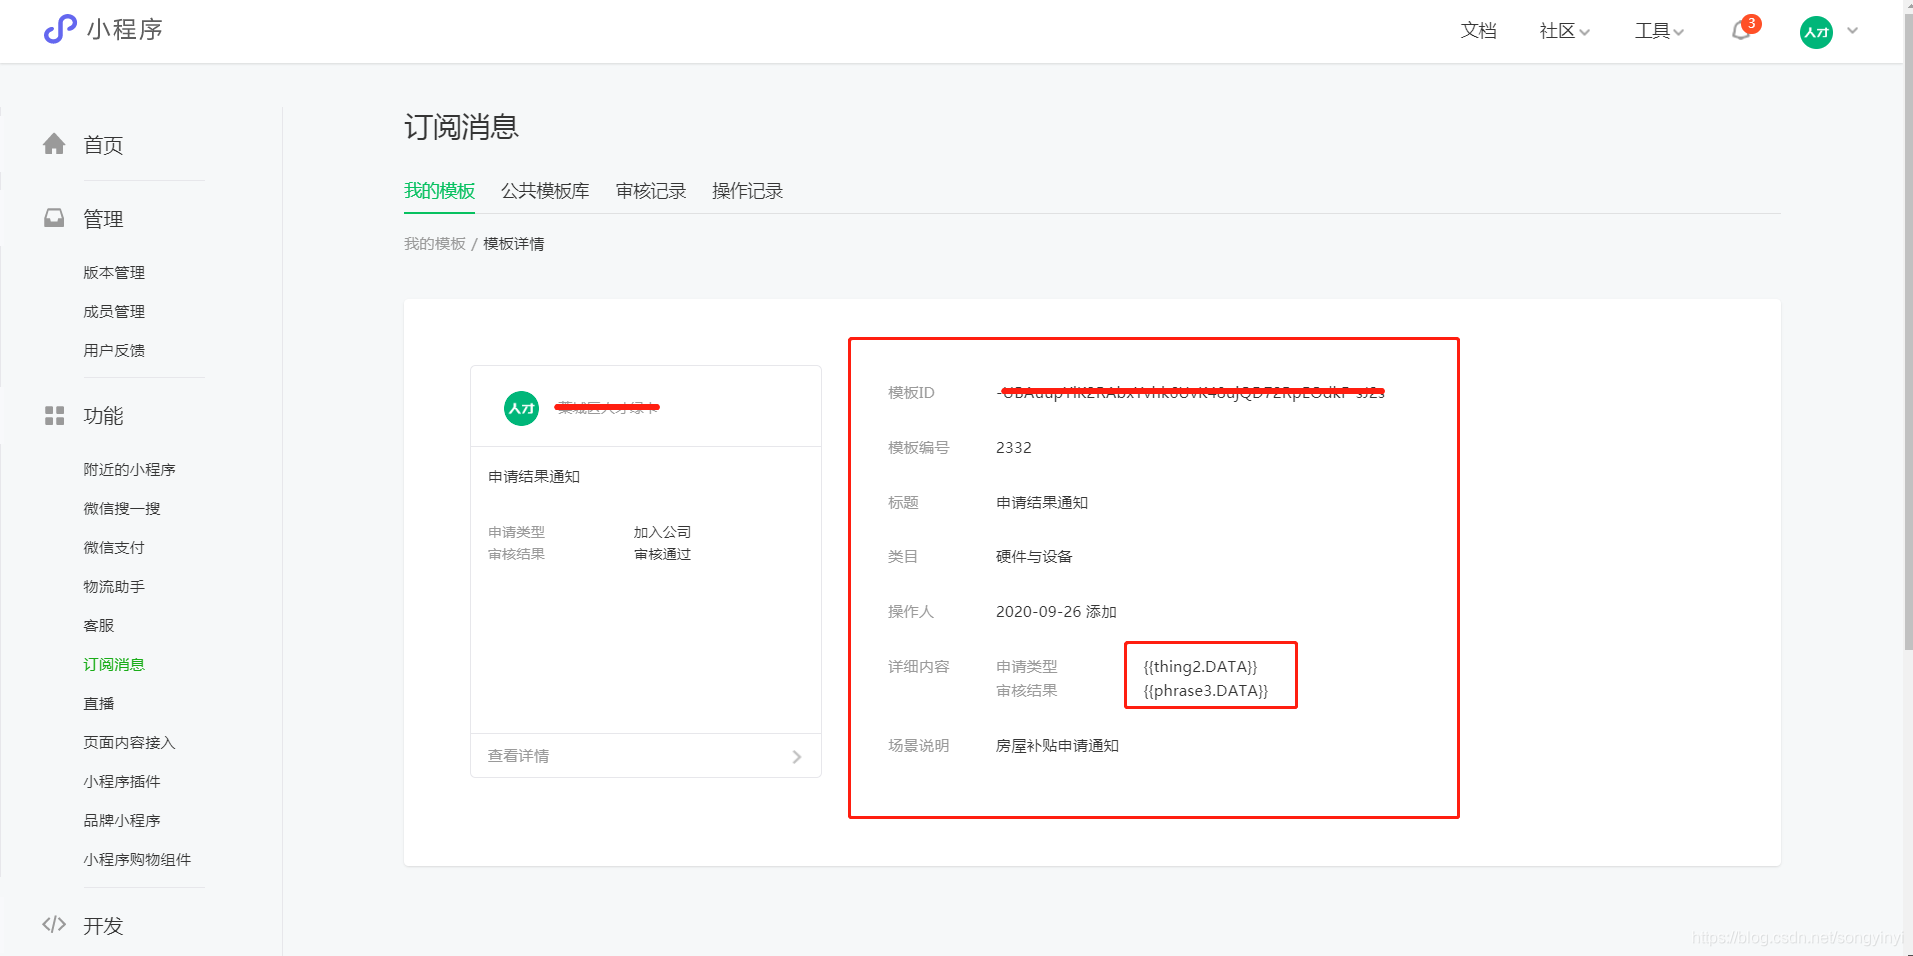Open the notification bell
This screenshot has width=1913, height=956.
1741,31
